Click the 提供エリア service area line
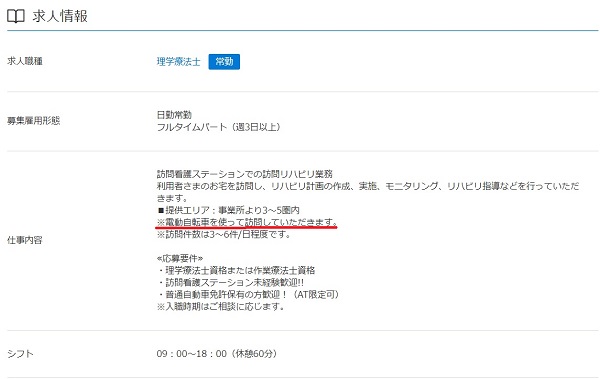This screenshot has height=379, width=600. click(228, 210)
